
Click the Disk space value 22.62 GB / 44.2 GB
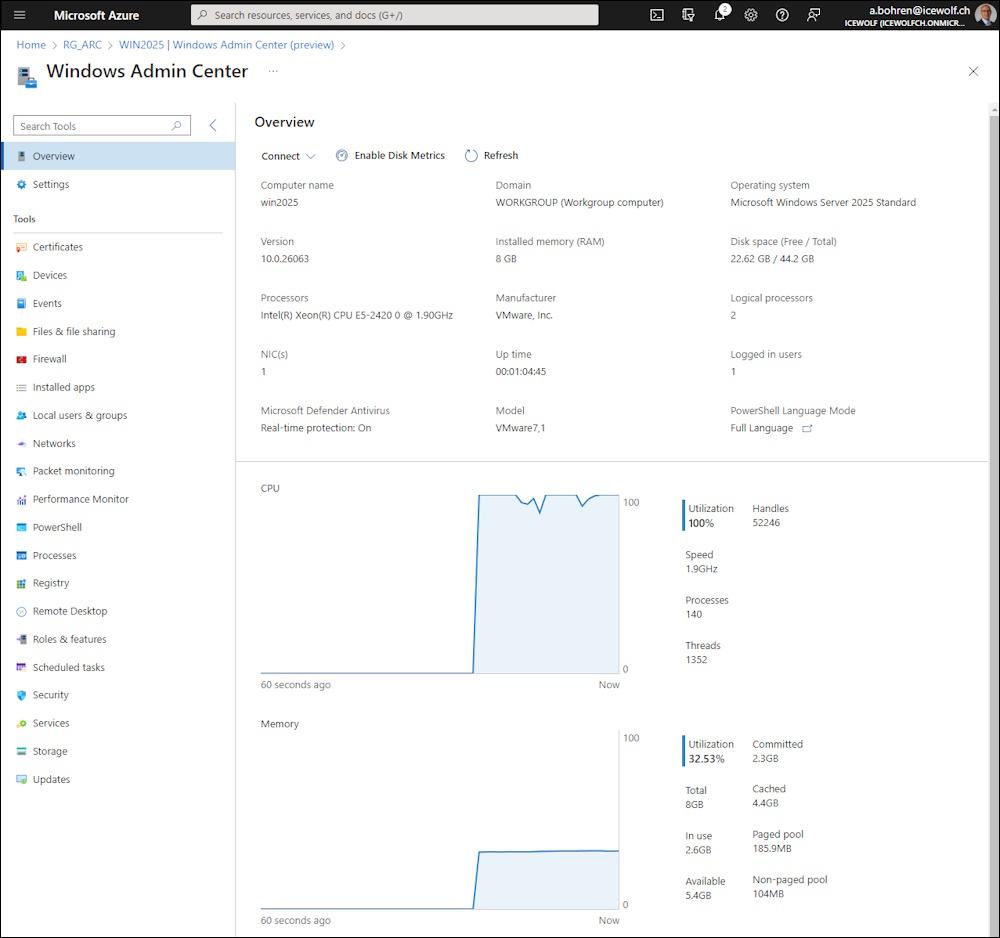(x=772, y=259)
